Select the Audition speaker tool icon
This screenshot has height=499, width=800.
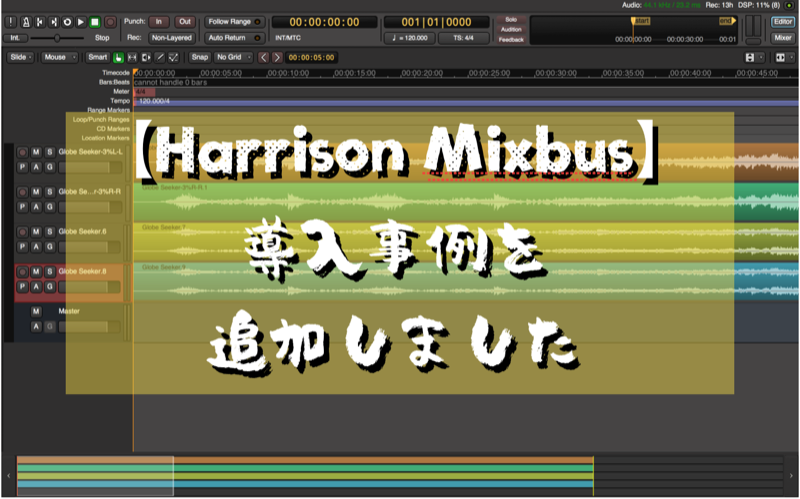(146, 57)
